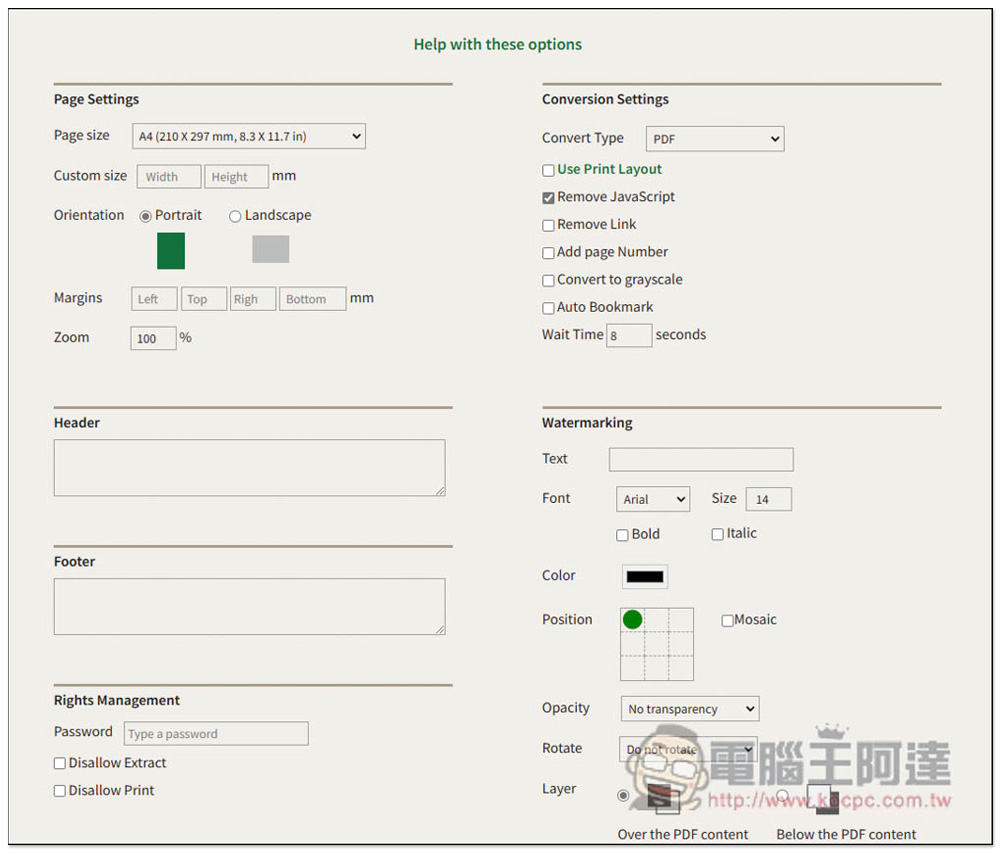Click the watermark Text input field
The width and height of the screenshot is (1000, 854).
(701, 459)
